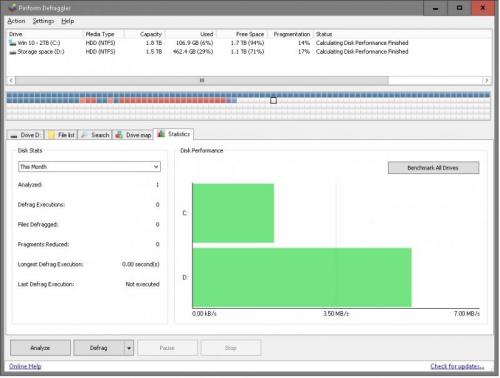
Task: Sort by the Fragmentation column header
Action: [291, 34]
